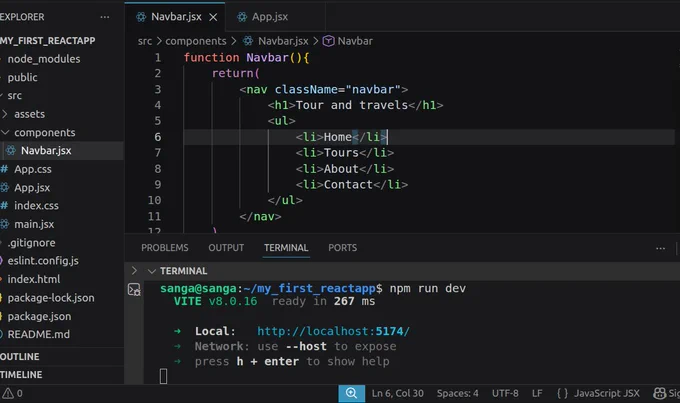Click the components breadcrumb segment
This screenshot has height=403, width=680.
coord(196,41)
